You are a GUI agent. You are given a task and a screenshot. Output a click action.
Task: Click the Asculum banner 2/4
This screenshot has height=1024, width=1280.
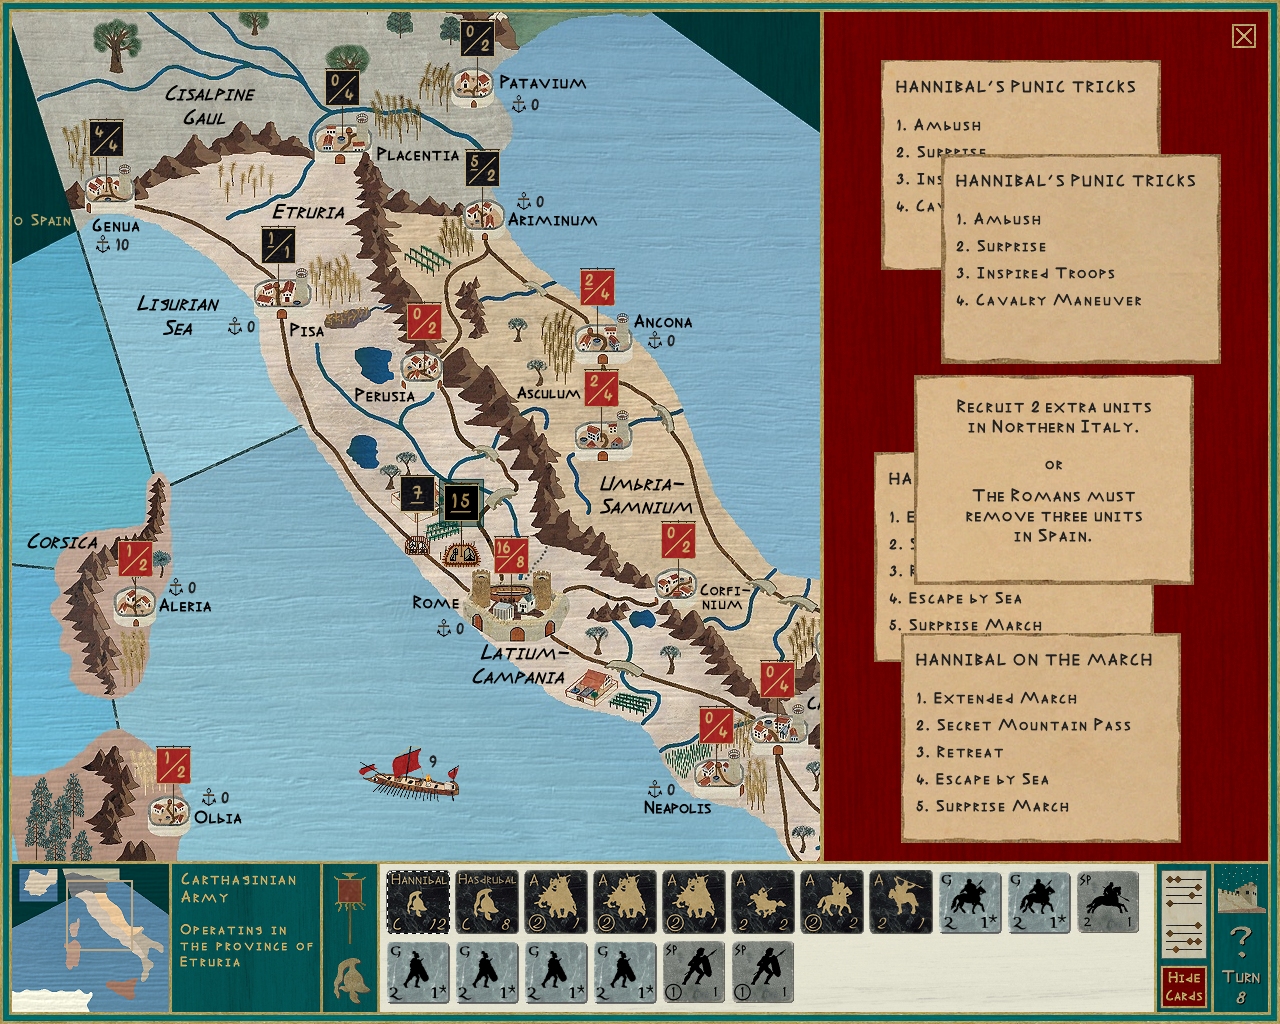601,388
